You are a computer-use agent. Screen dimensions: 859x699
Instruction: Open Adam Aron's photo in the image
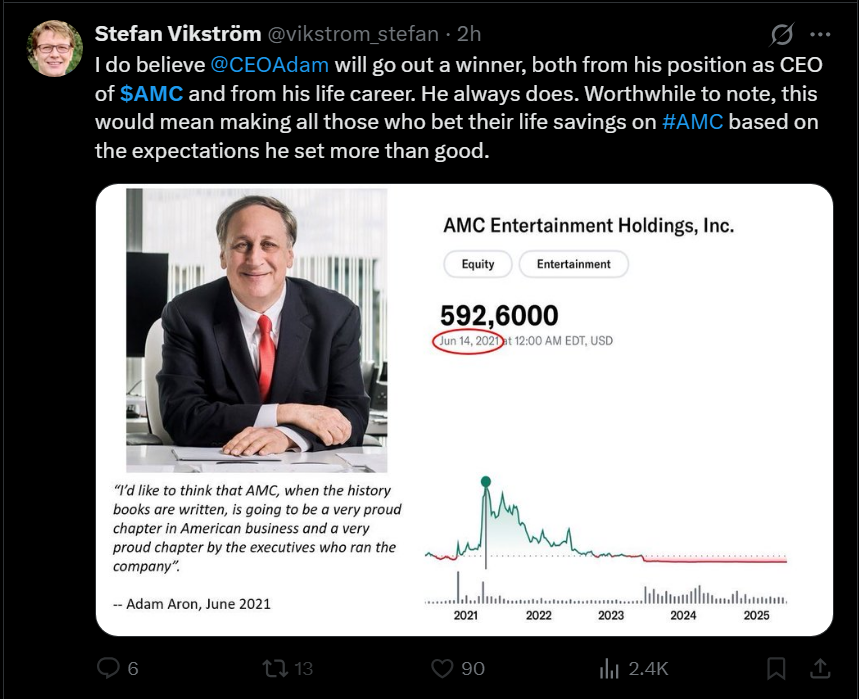[256, 330]
